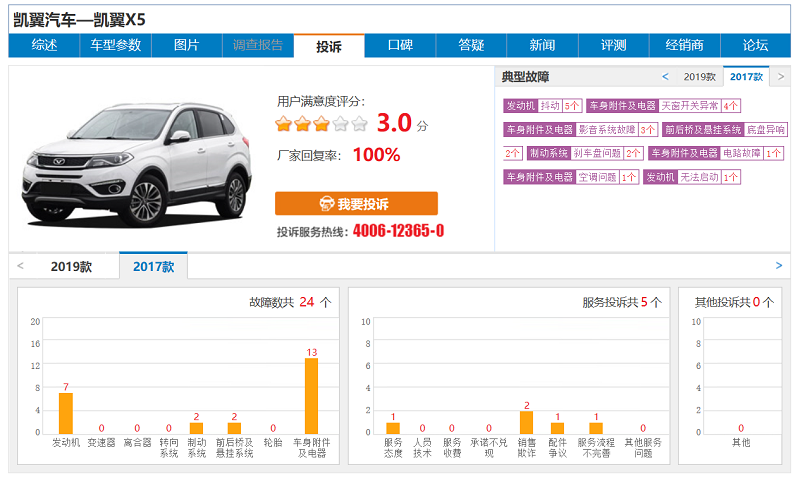Click the hotline number 4006-12365-0
This screenshot has height=477, width=800.
pyautogui.click(x=398, y=231)
